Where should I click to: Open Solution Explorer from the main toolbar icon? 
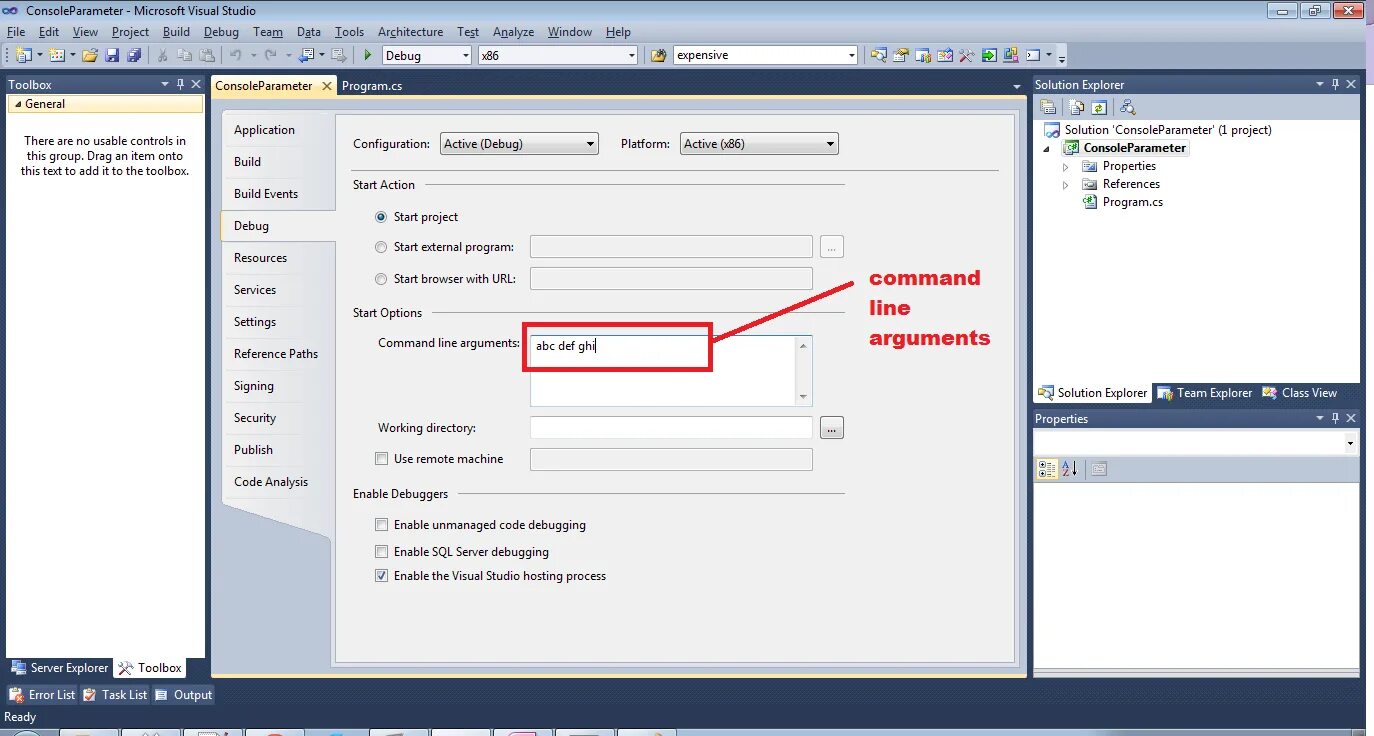point(878,55)
